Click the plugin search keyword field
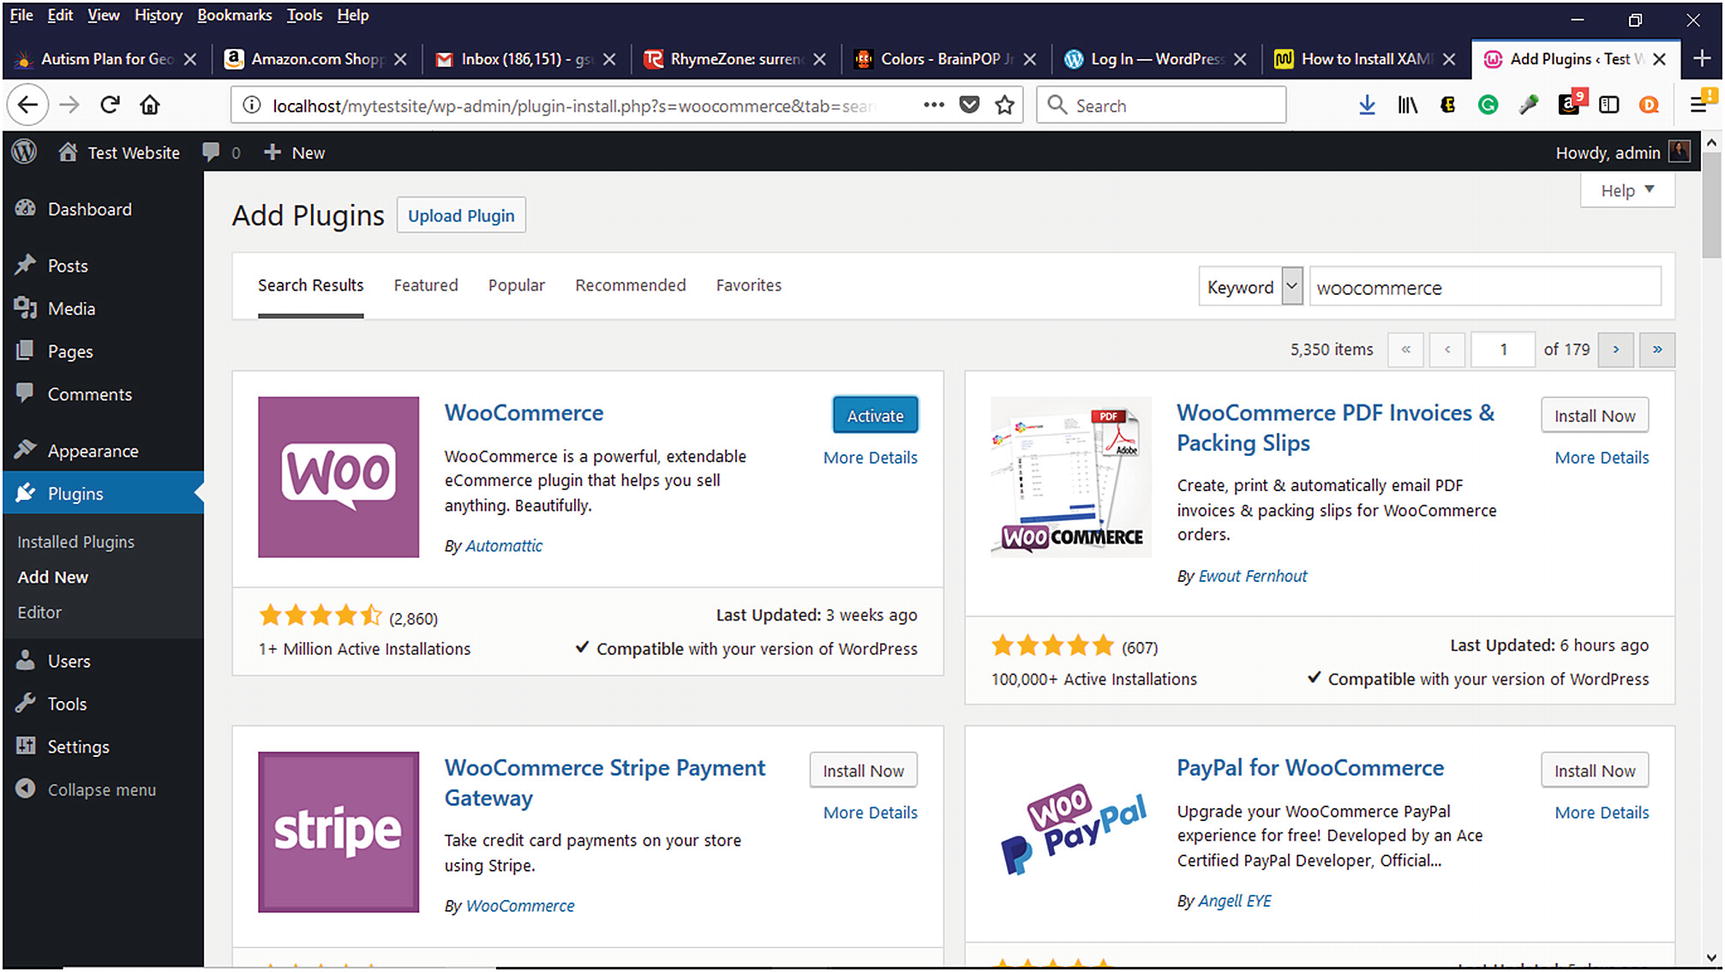Image resolution: width=1725 pixels, height=972 pixels. (1484, 287)
